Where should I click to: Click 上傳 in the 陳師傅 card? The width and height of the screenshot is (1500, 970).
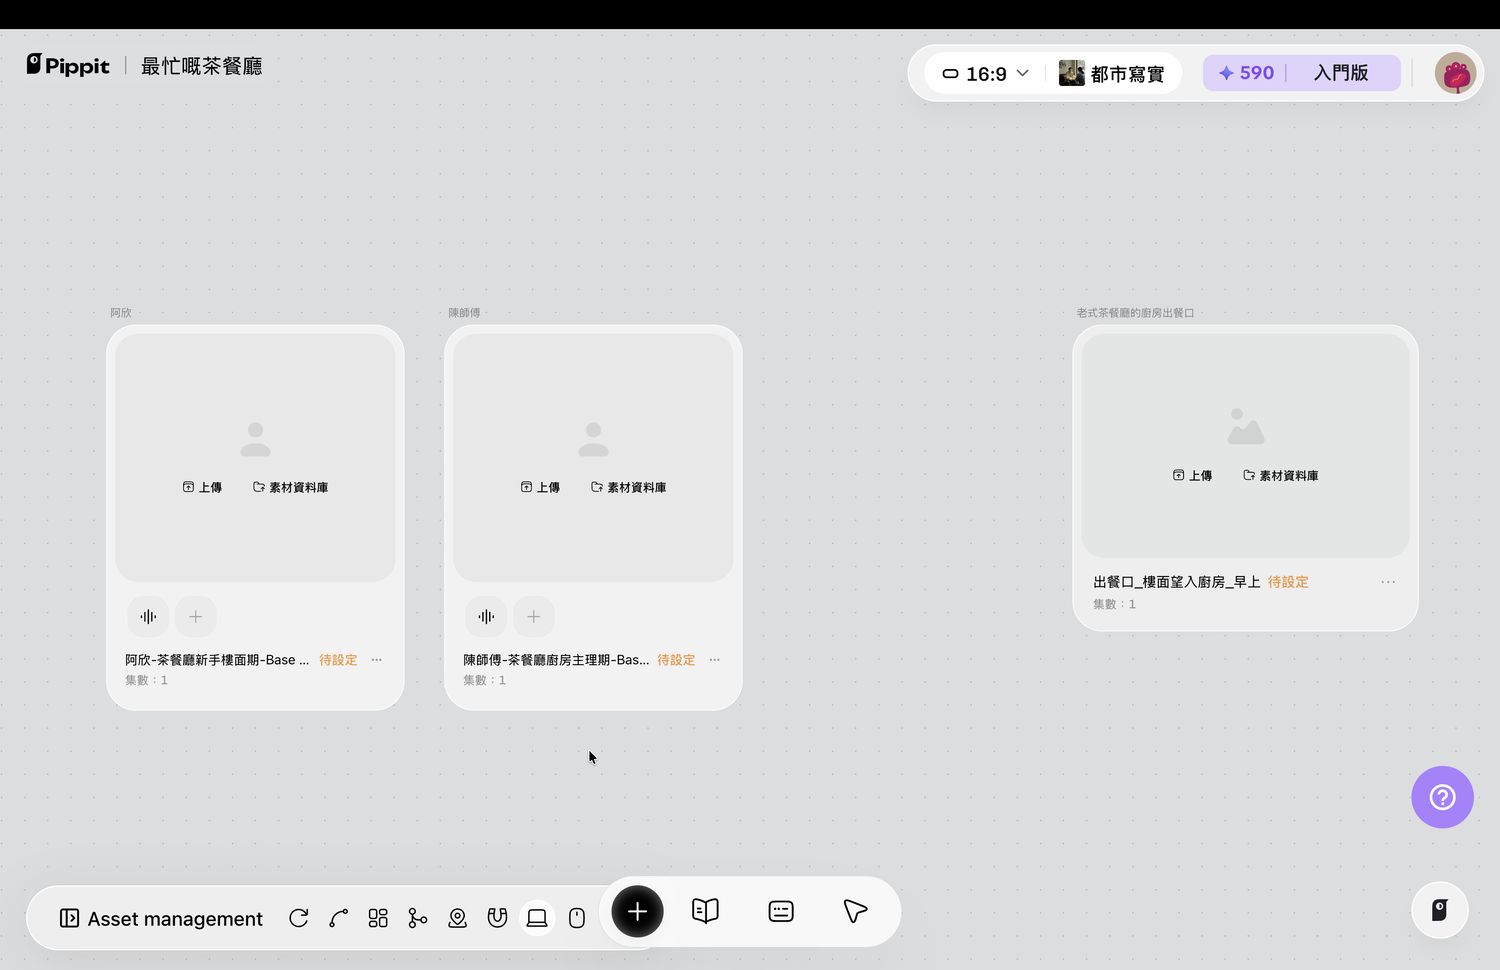540,487
